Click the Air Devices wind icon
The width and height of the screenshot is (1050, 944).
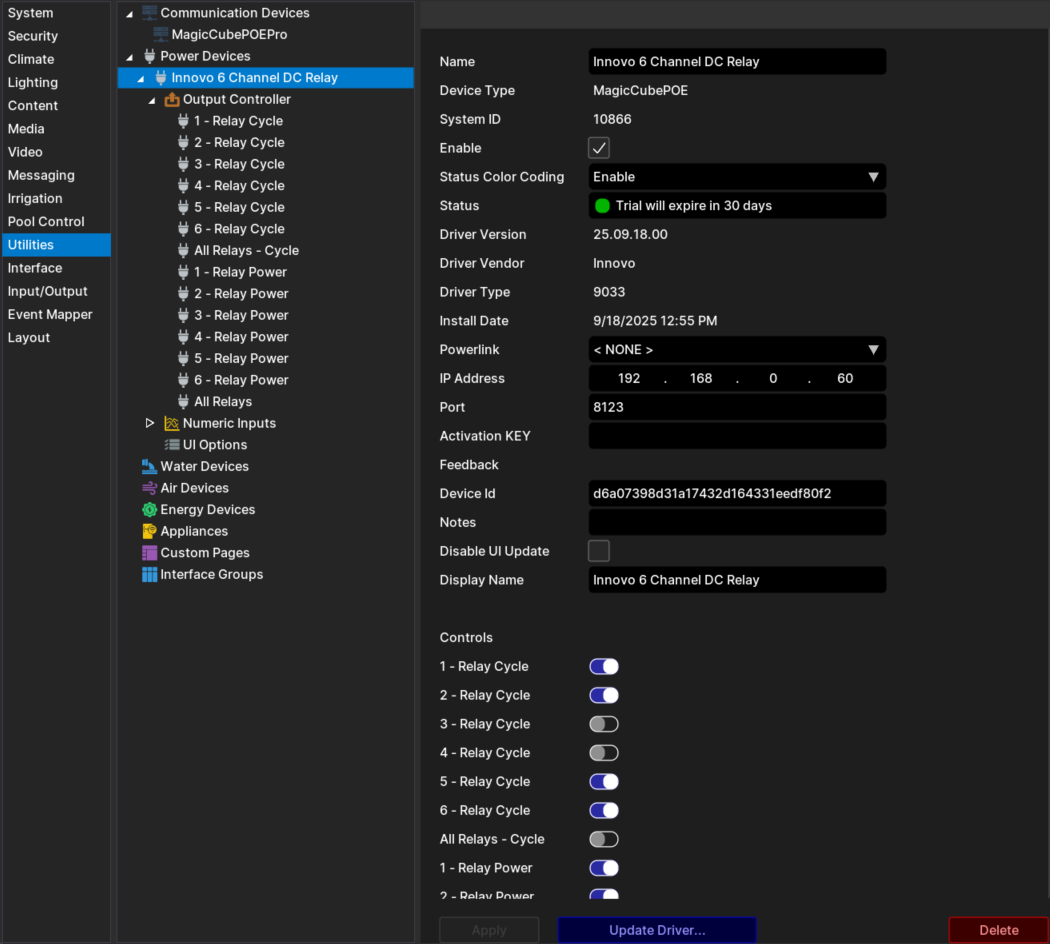tap(149, 488)
